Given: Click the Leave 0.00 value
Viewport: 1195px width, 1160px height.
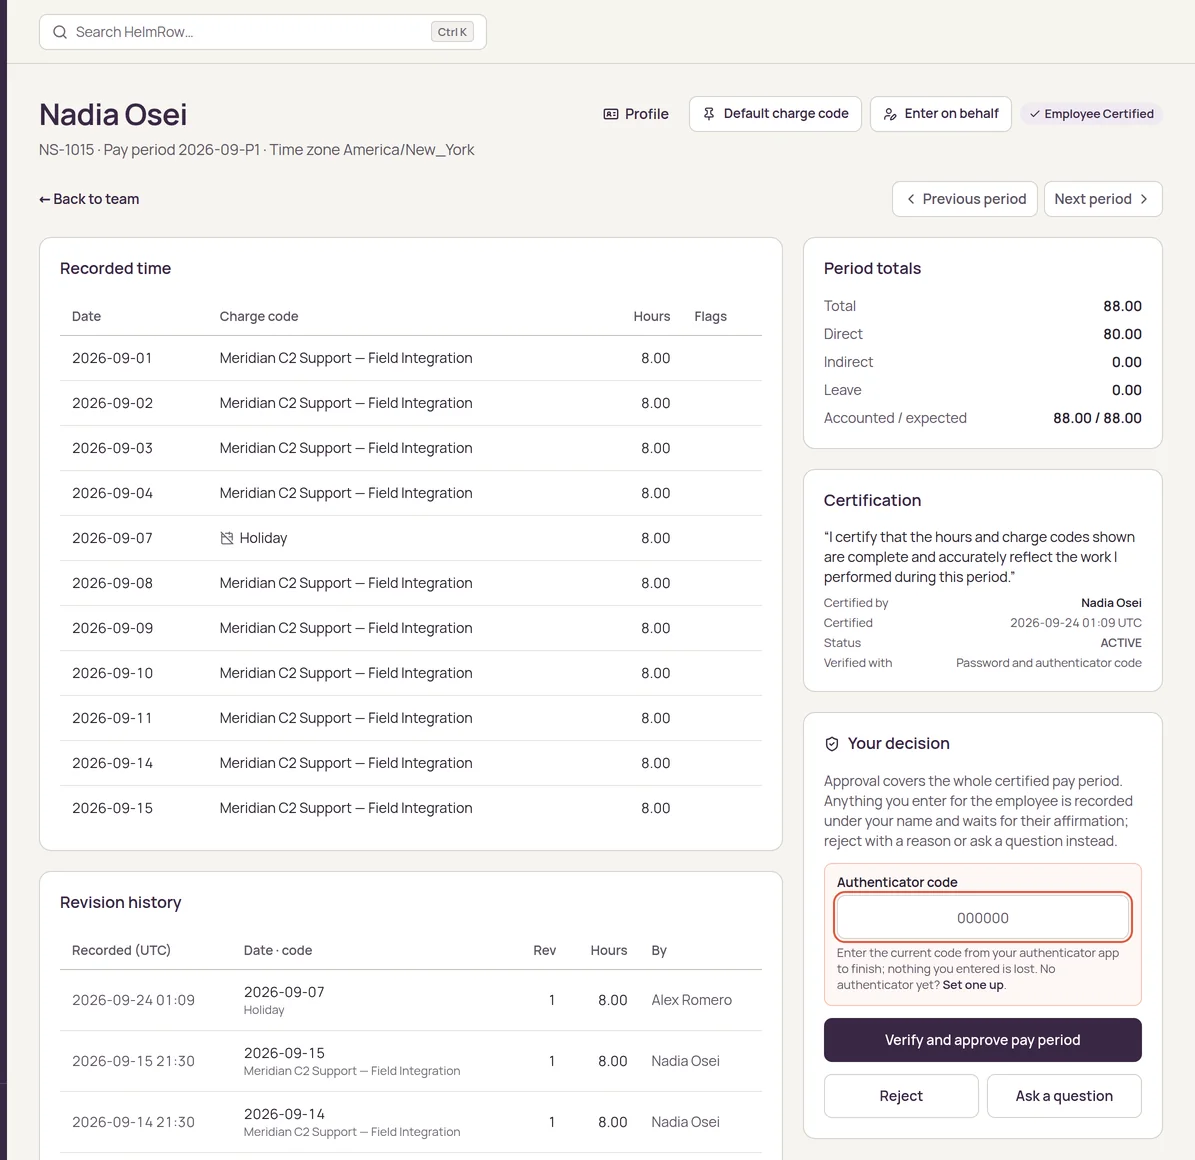Looking at the screenshot, I should coord(1126,390).
